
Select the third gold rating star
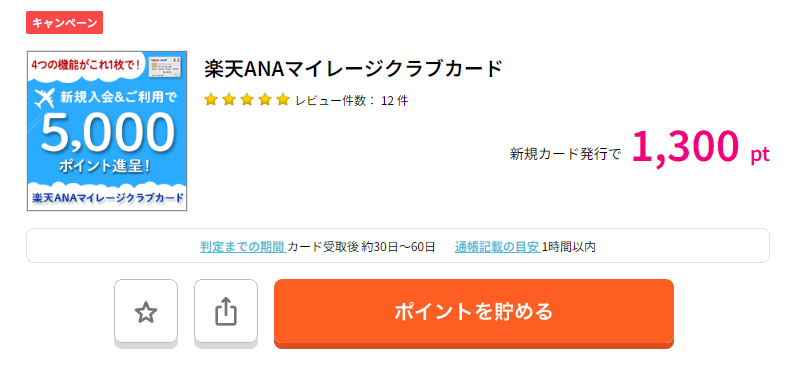point(247,100)
